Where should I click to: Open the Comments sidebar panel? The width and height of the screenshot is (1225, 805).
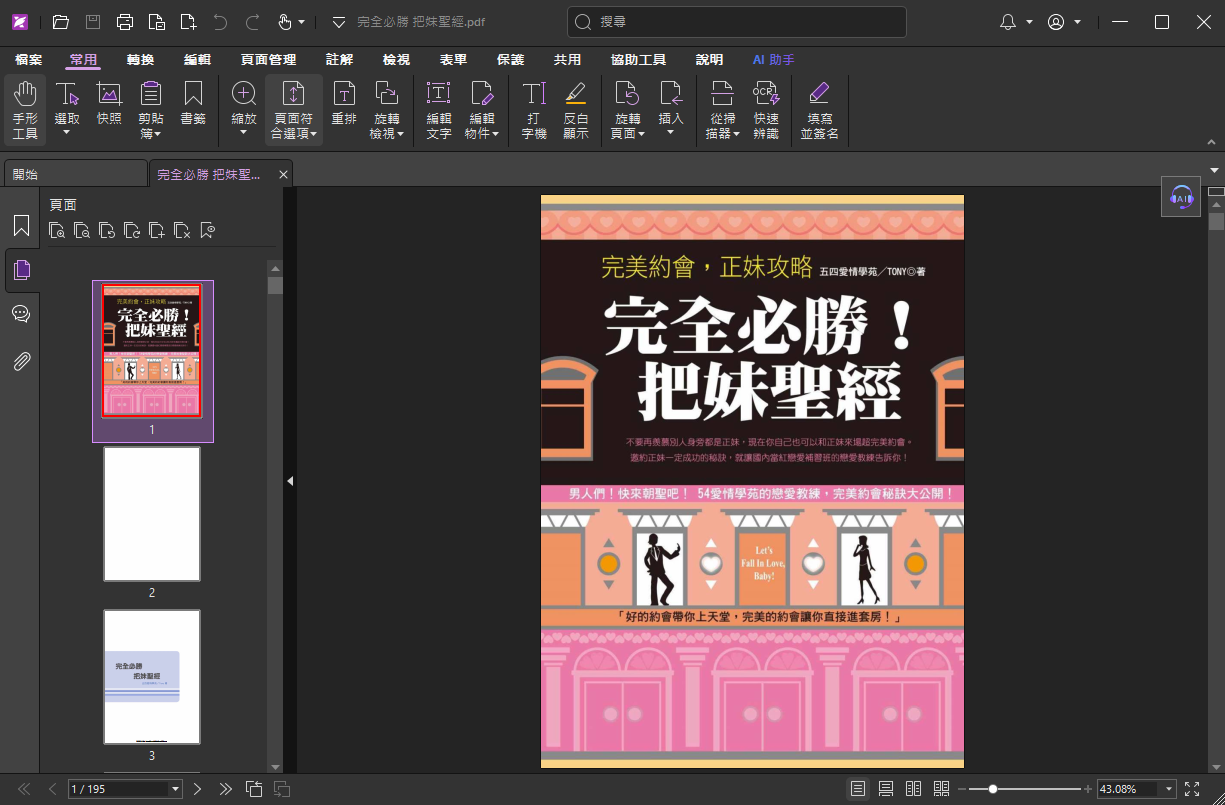[21, 314]
